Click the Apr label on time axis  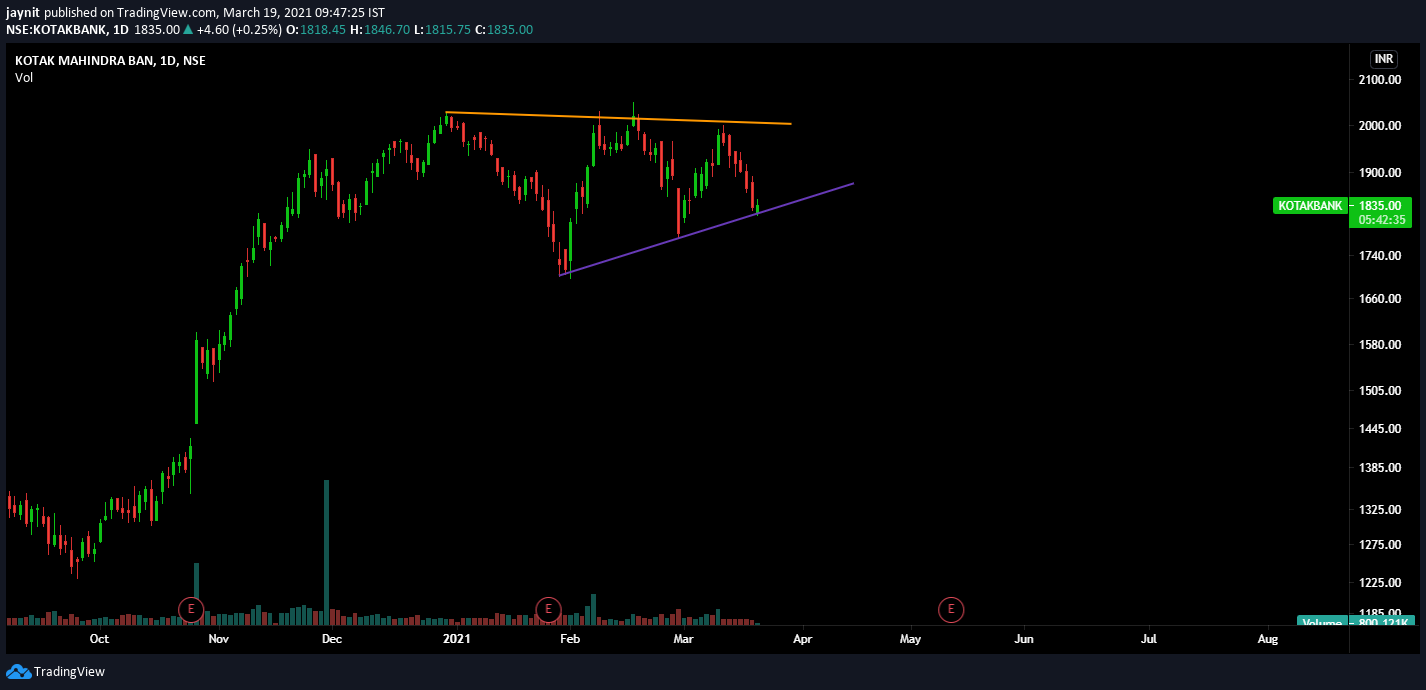tap(801, 638)
